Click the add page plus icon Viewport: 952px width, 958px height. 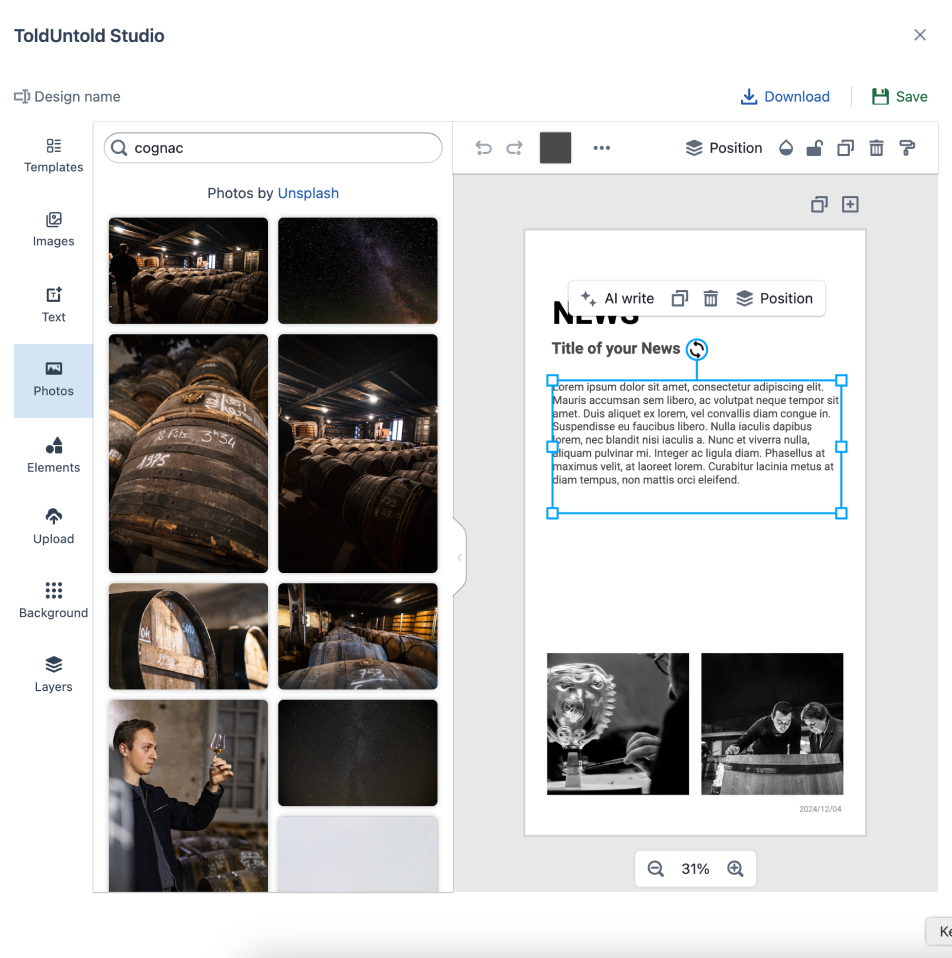click(850, 204)
